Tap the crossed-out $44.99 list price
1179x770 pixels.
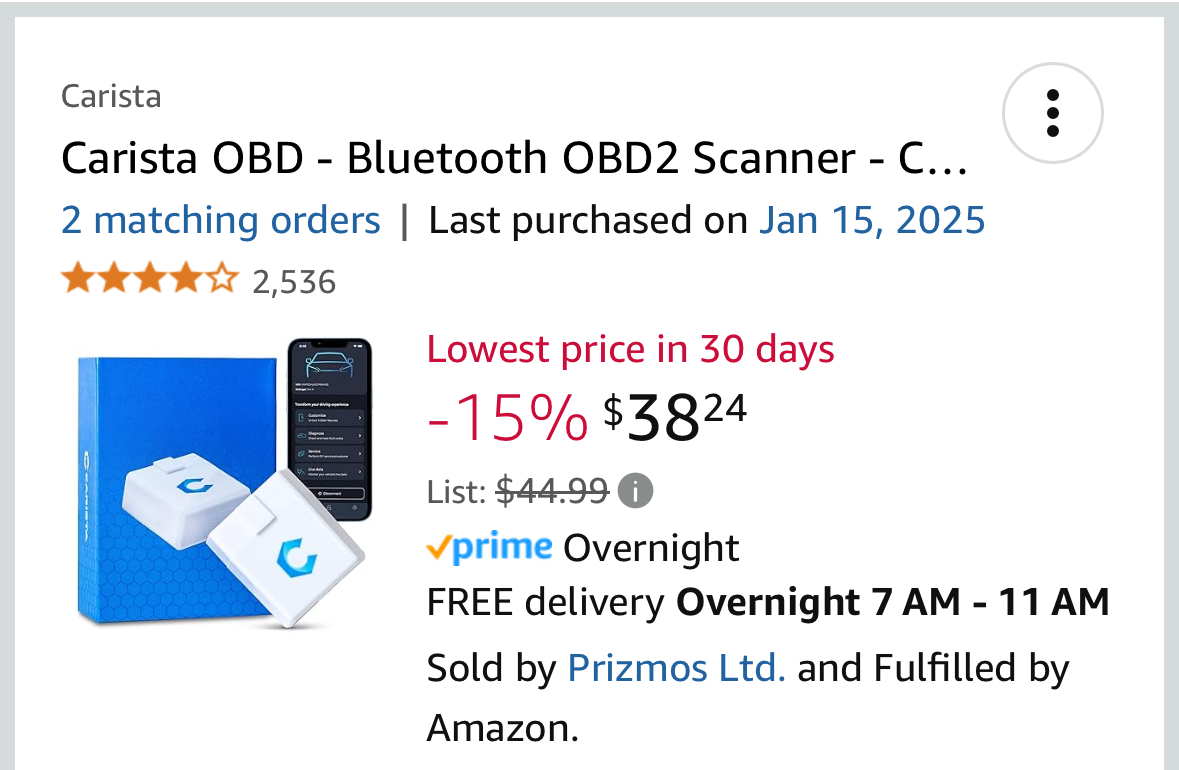(552, 491)
